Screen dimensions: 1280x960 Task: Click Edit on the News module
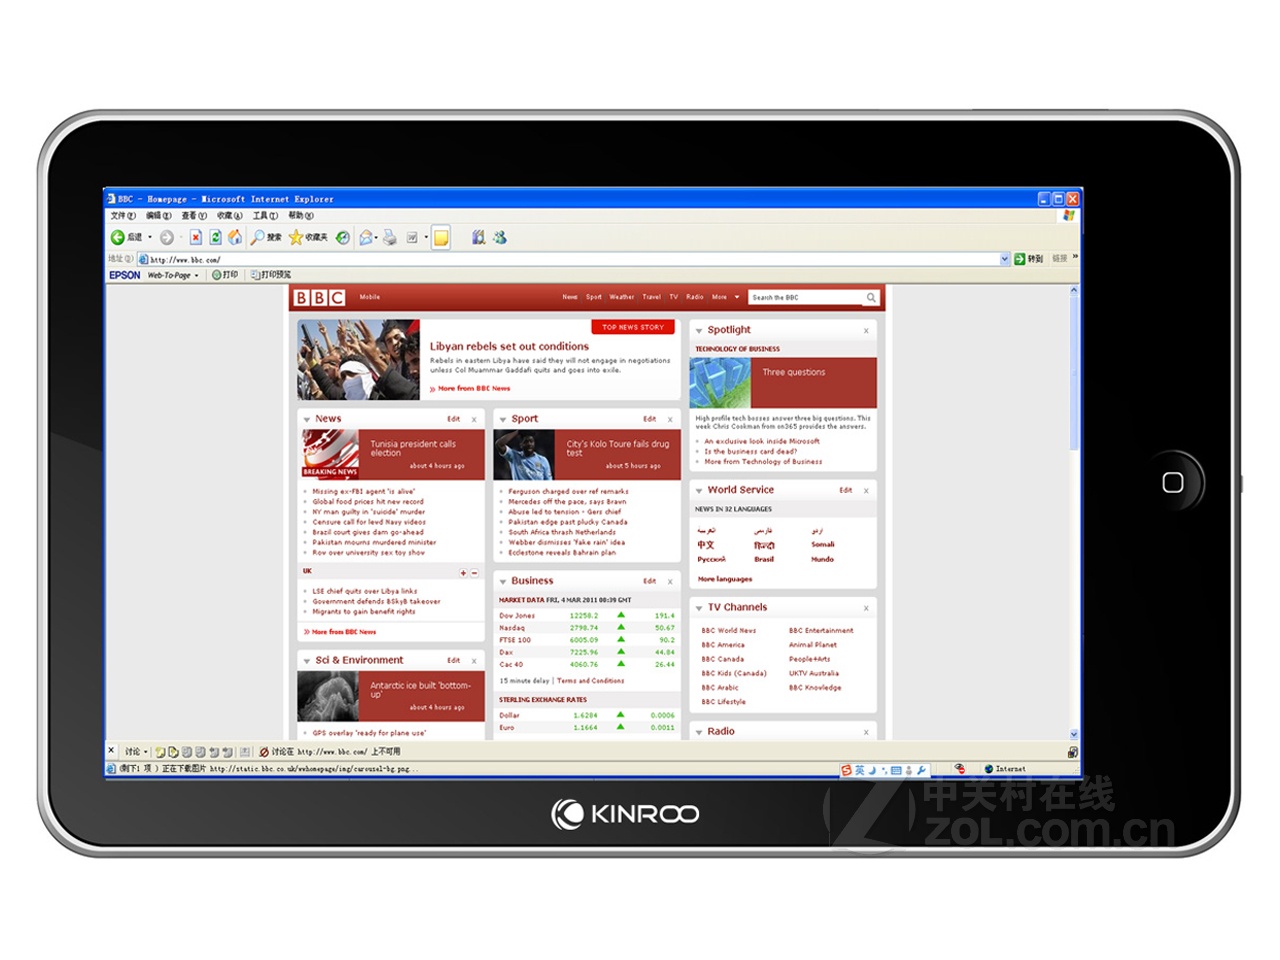click(x=453, y=420)
